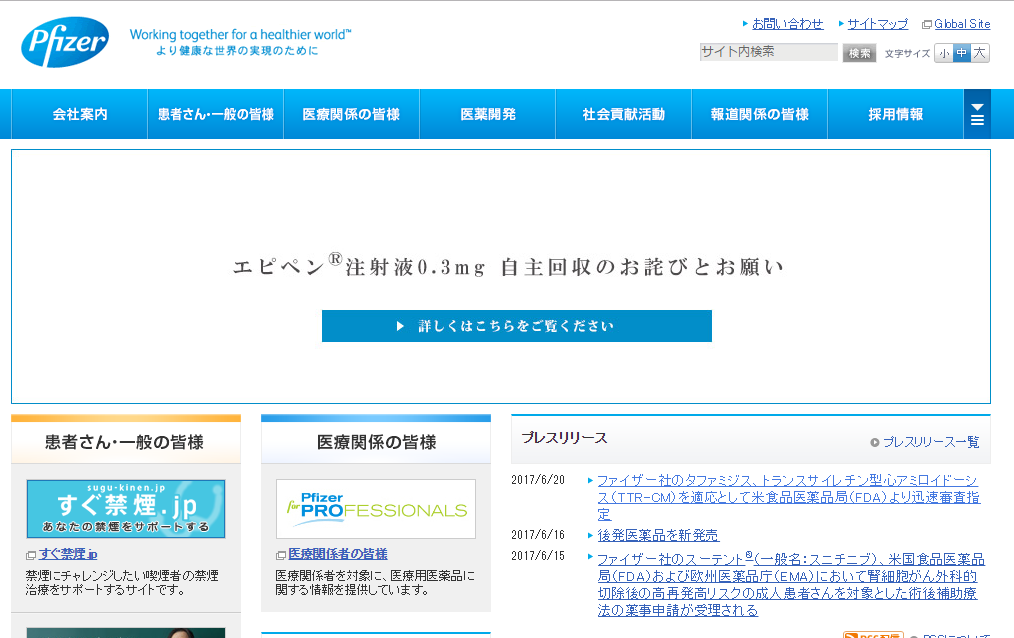Follow the すぐ禁煙.jp text link
The width and height of the screenshot is (1014, 638).
pos(68,554)
